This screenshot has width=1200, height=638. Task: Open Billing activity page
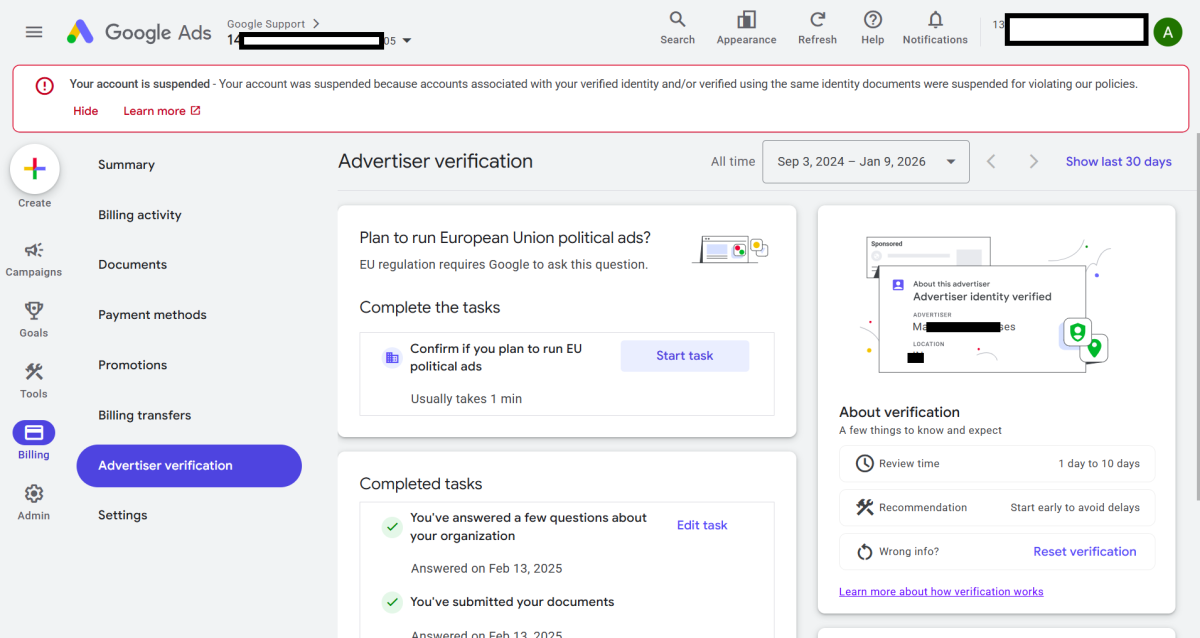pyautogui.click(x=139, y=215)
